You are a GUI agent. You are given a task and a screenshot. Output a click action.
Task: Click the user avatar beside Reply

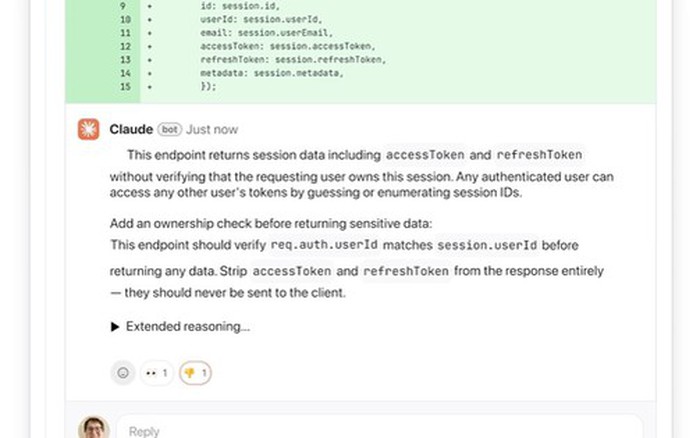point(93,428)
